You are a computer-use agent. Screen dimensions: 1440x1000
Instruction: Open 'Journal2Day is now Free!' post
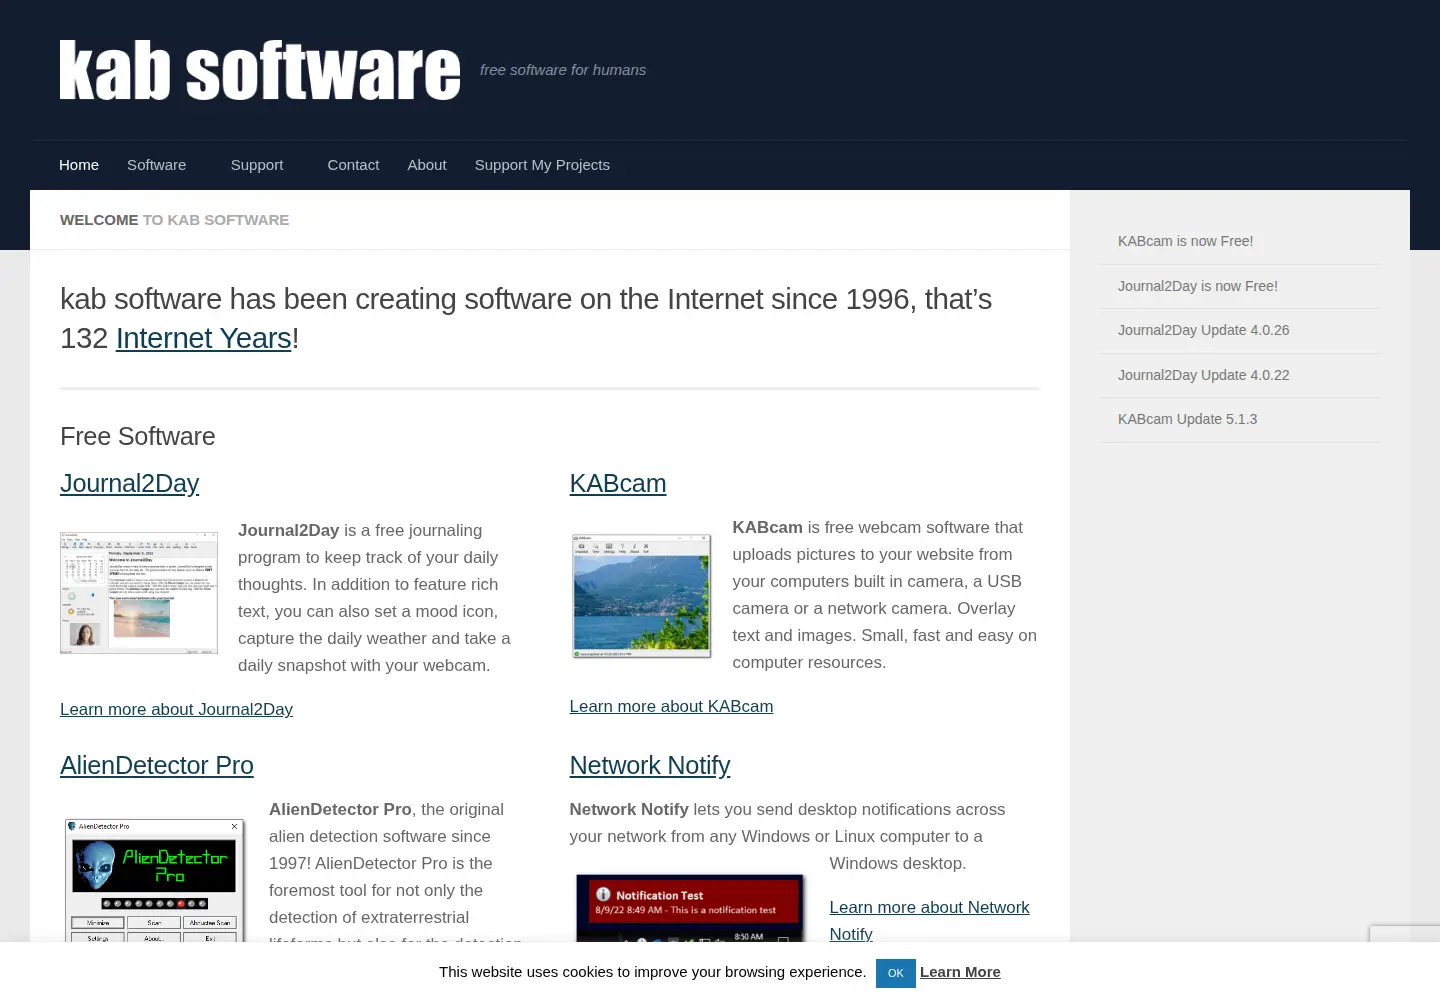tap(1197, 286)
